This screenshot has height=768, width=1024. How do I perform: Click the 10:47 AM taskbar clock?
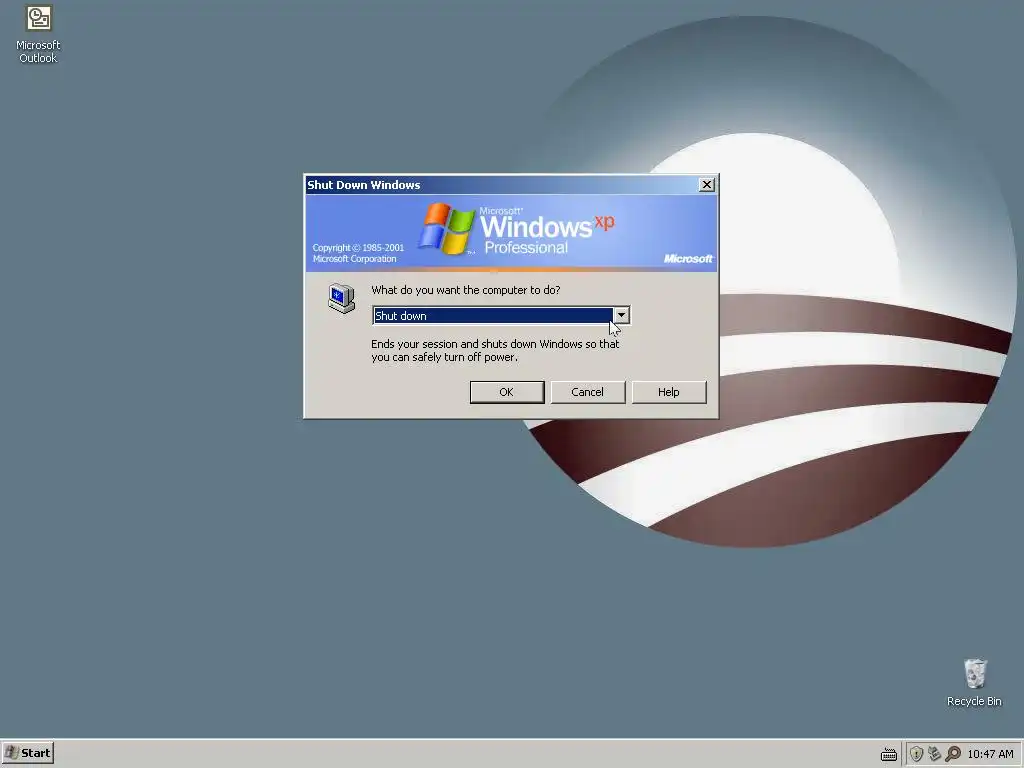pos(990,754)
